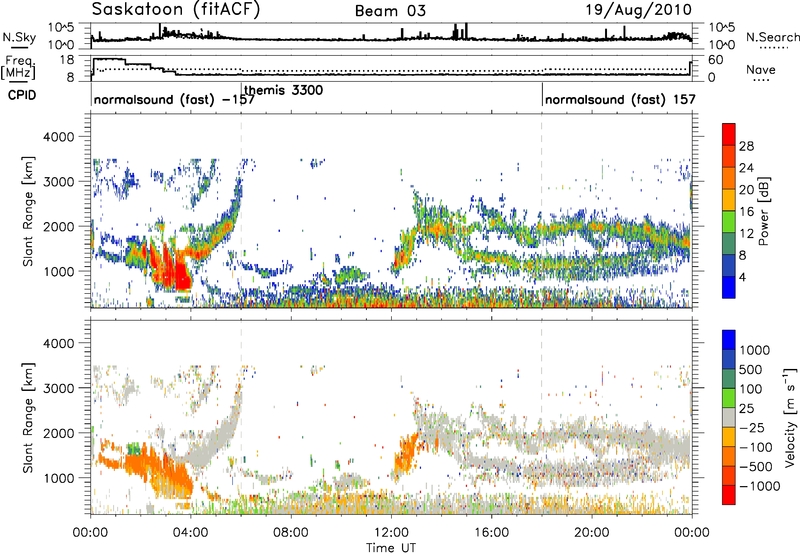Click '3000' on the velocity panel range axis

click(58, 388)
